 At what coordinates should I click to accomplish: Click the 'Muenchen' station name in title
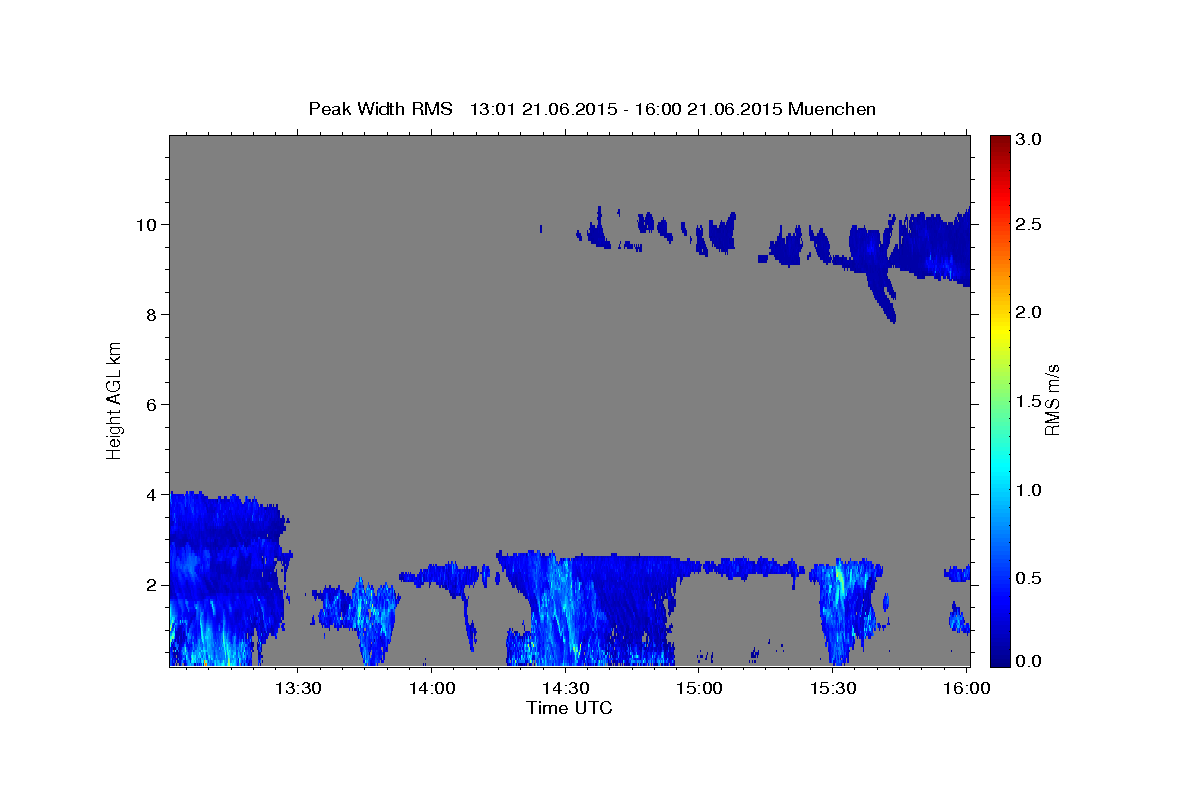point(832,109)
